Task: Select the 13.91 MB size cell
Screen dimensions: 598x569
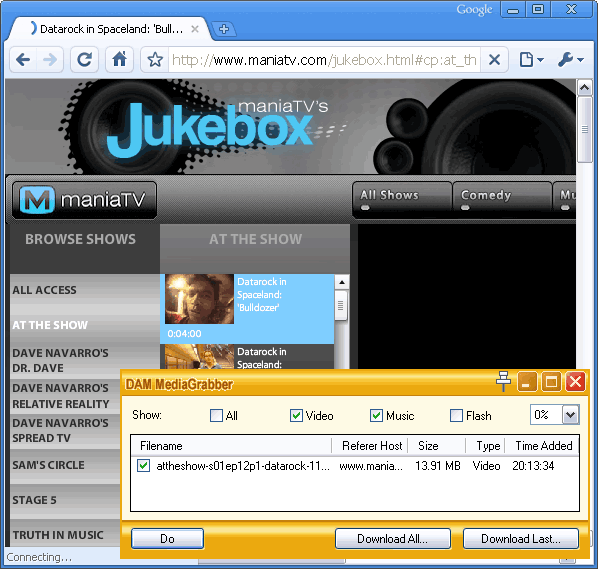Action: [437, 466]
